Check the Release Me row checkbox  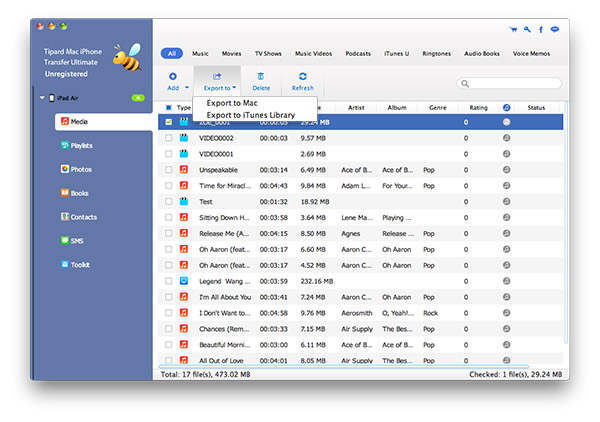click(168, 233)
